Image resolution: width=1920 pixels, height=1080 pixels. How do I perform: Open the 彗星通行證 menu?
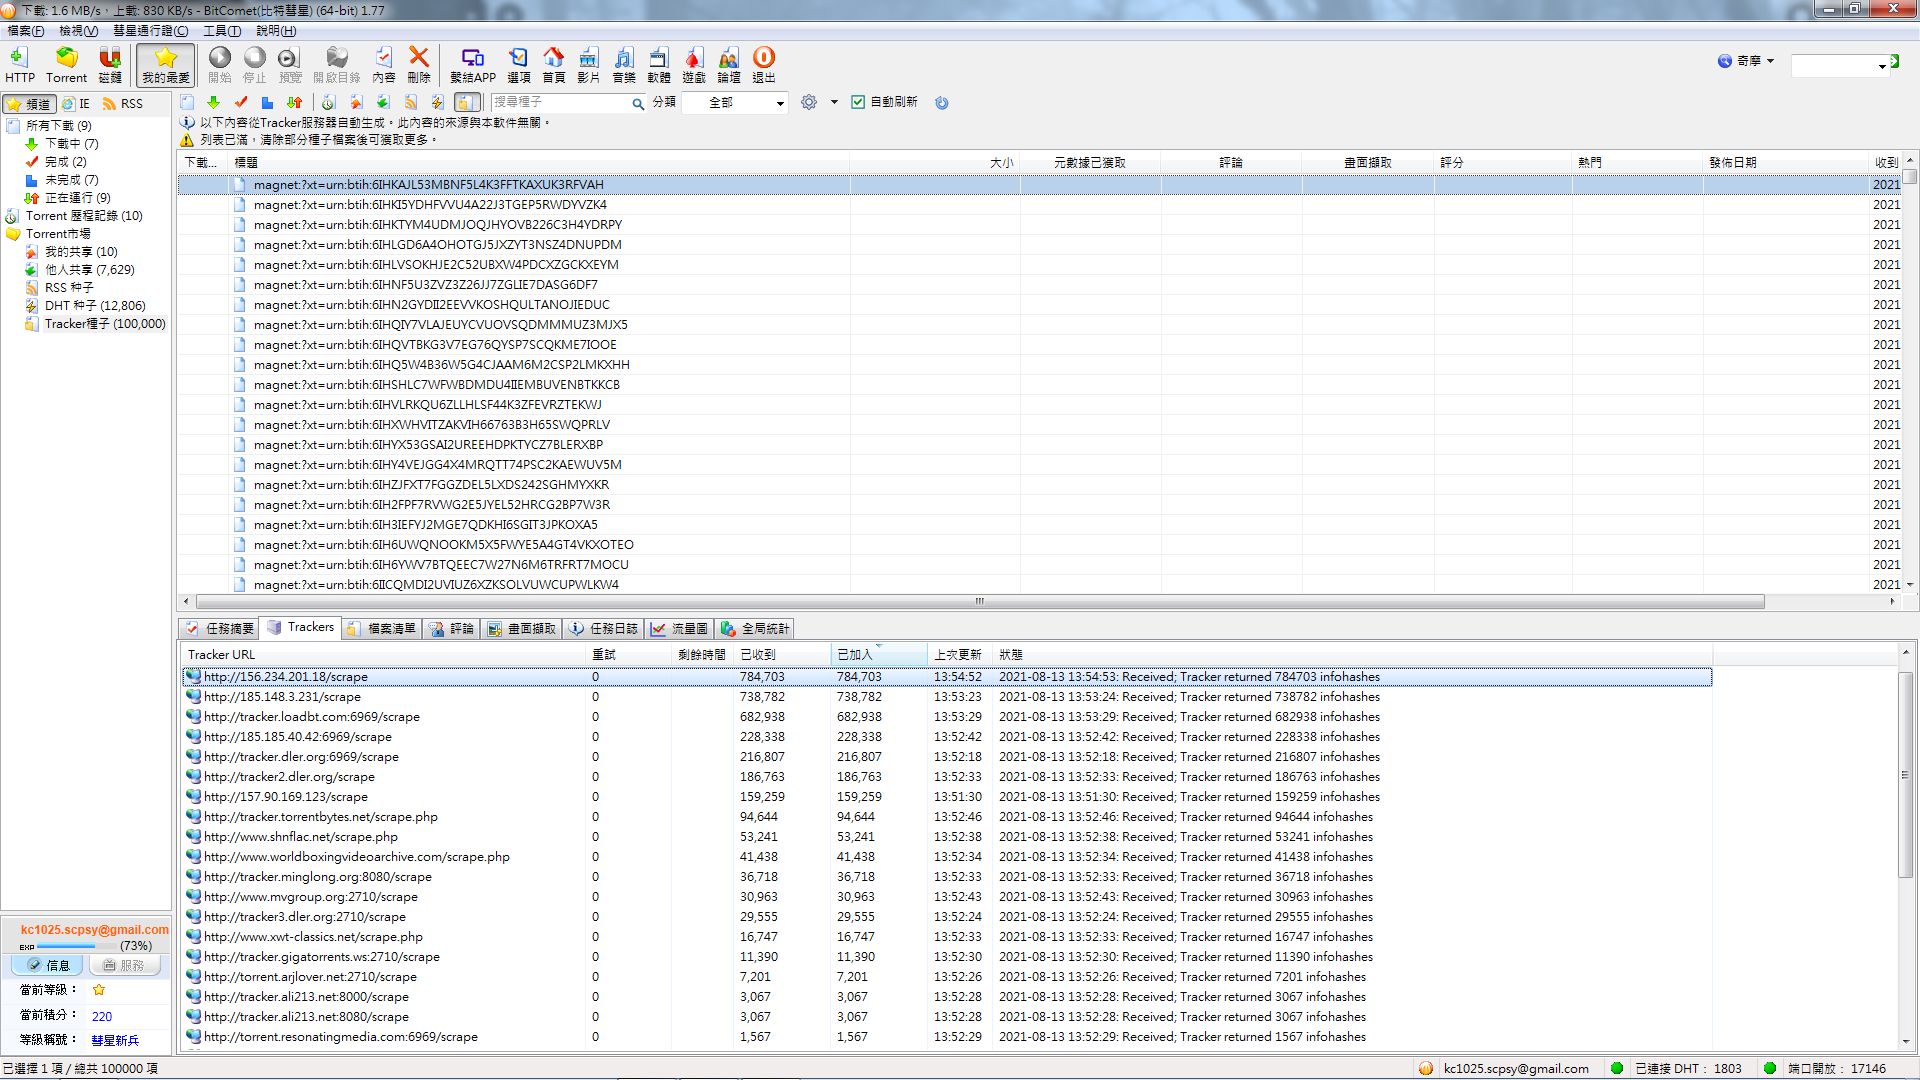tap(151, 31)
